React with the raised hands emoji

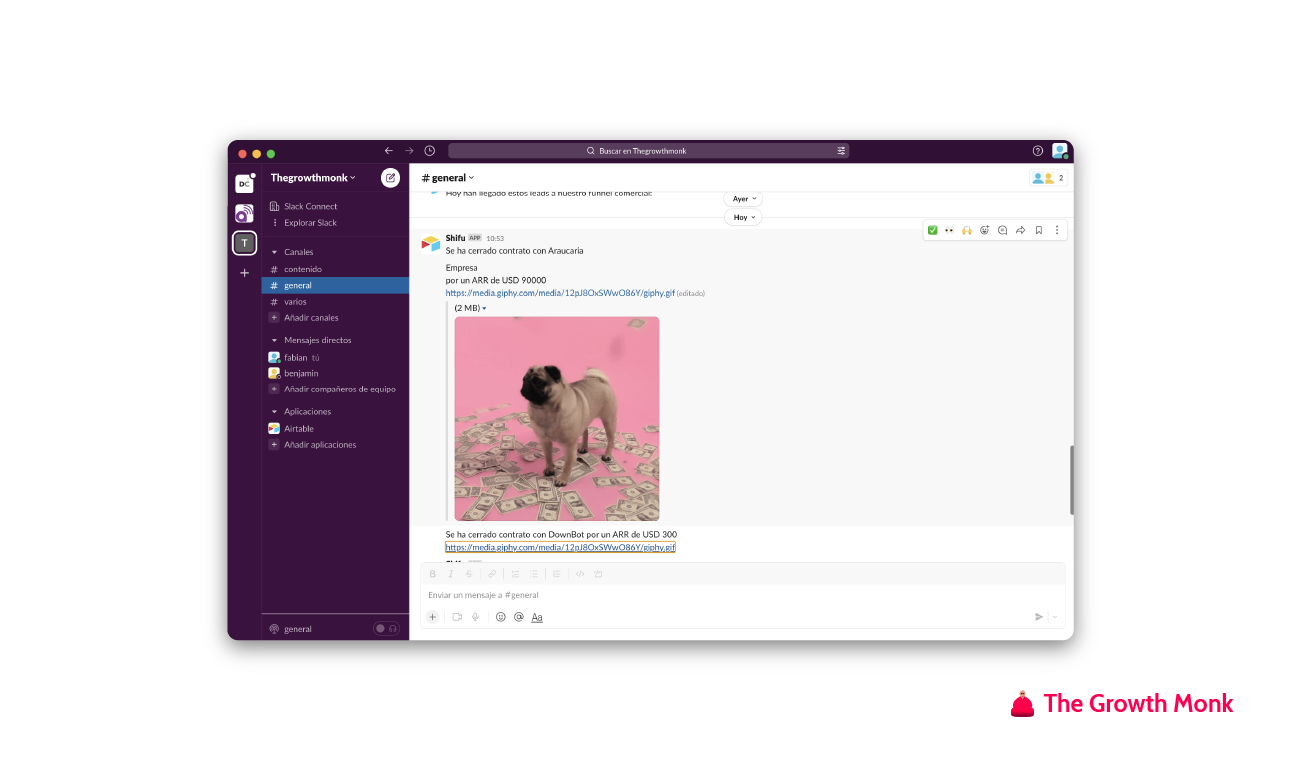(967, 230)
